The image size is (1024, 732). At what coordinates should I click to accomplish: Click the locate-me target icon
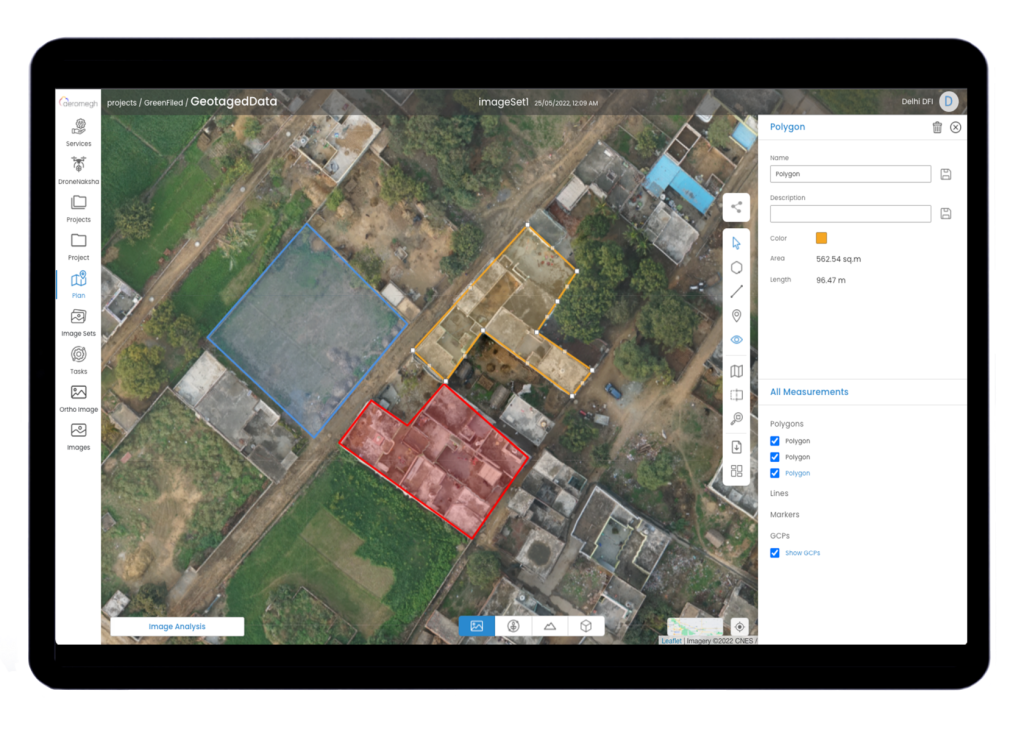[740, 626]
